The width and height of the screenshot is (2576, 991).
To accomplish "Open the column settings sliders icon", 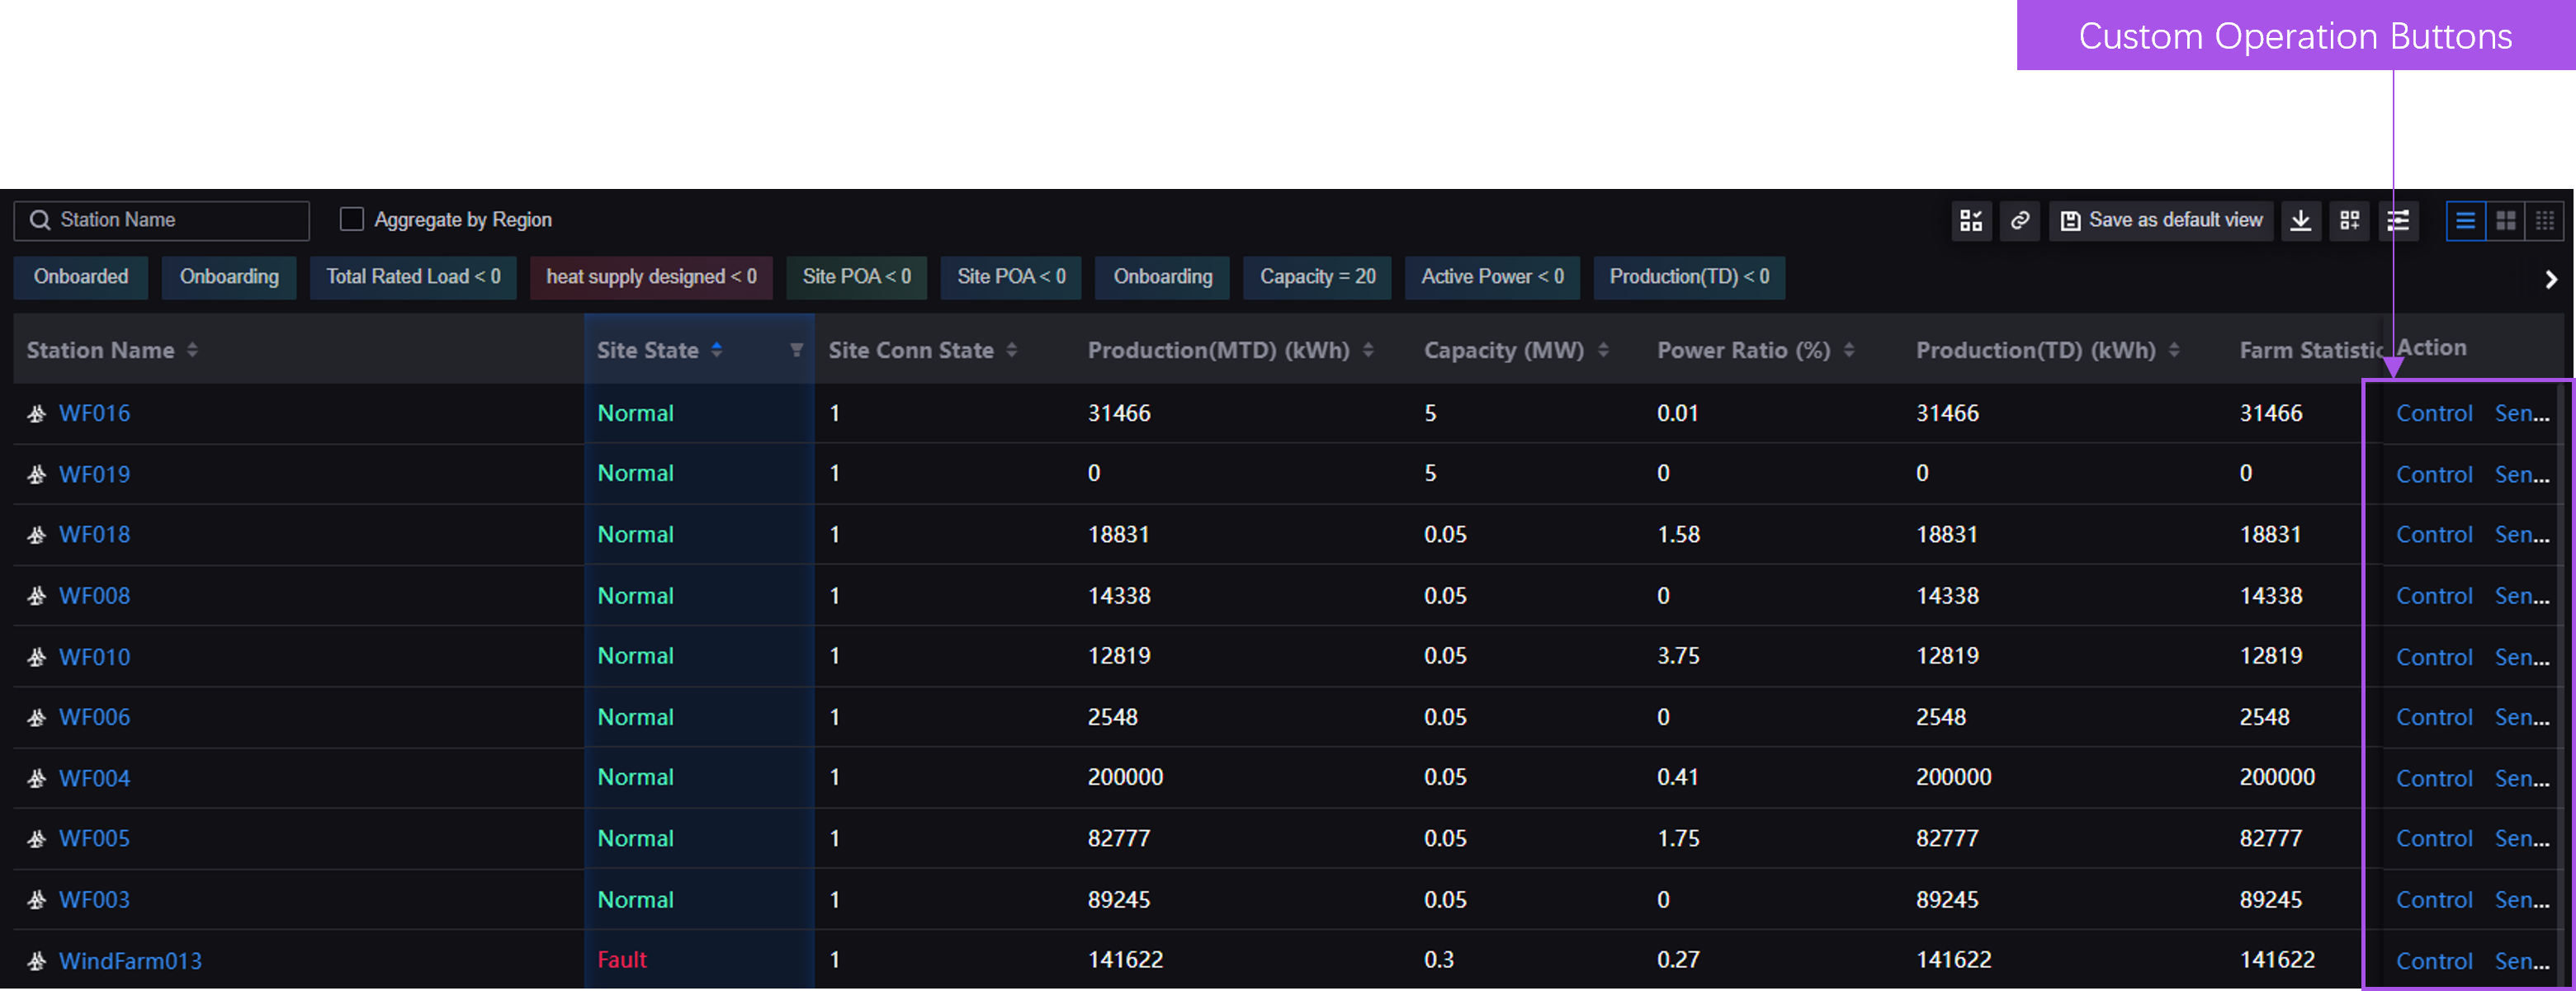I will pos(2398,220).
